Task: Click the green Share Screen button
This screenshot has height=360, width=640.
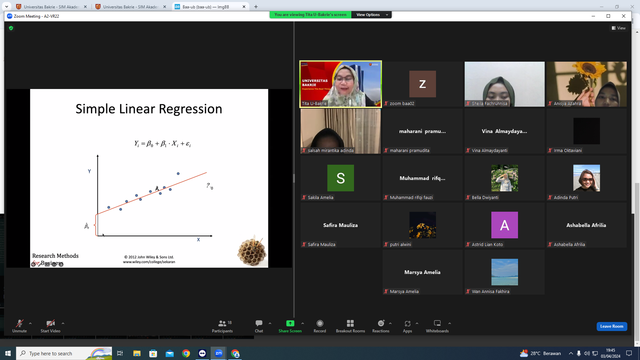Action: click(x=290, y=326)
